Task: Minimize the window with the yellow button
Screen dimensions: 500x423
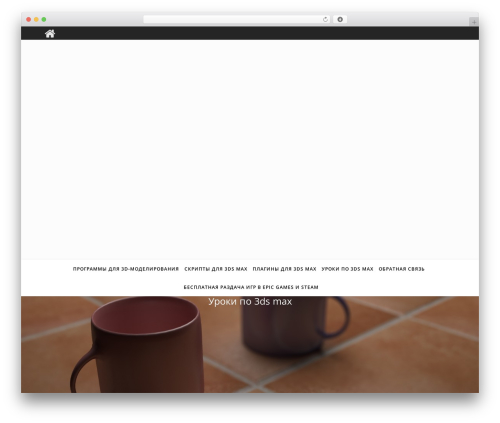Action: point(36,19)
